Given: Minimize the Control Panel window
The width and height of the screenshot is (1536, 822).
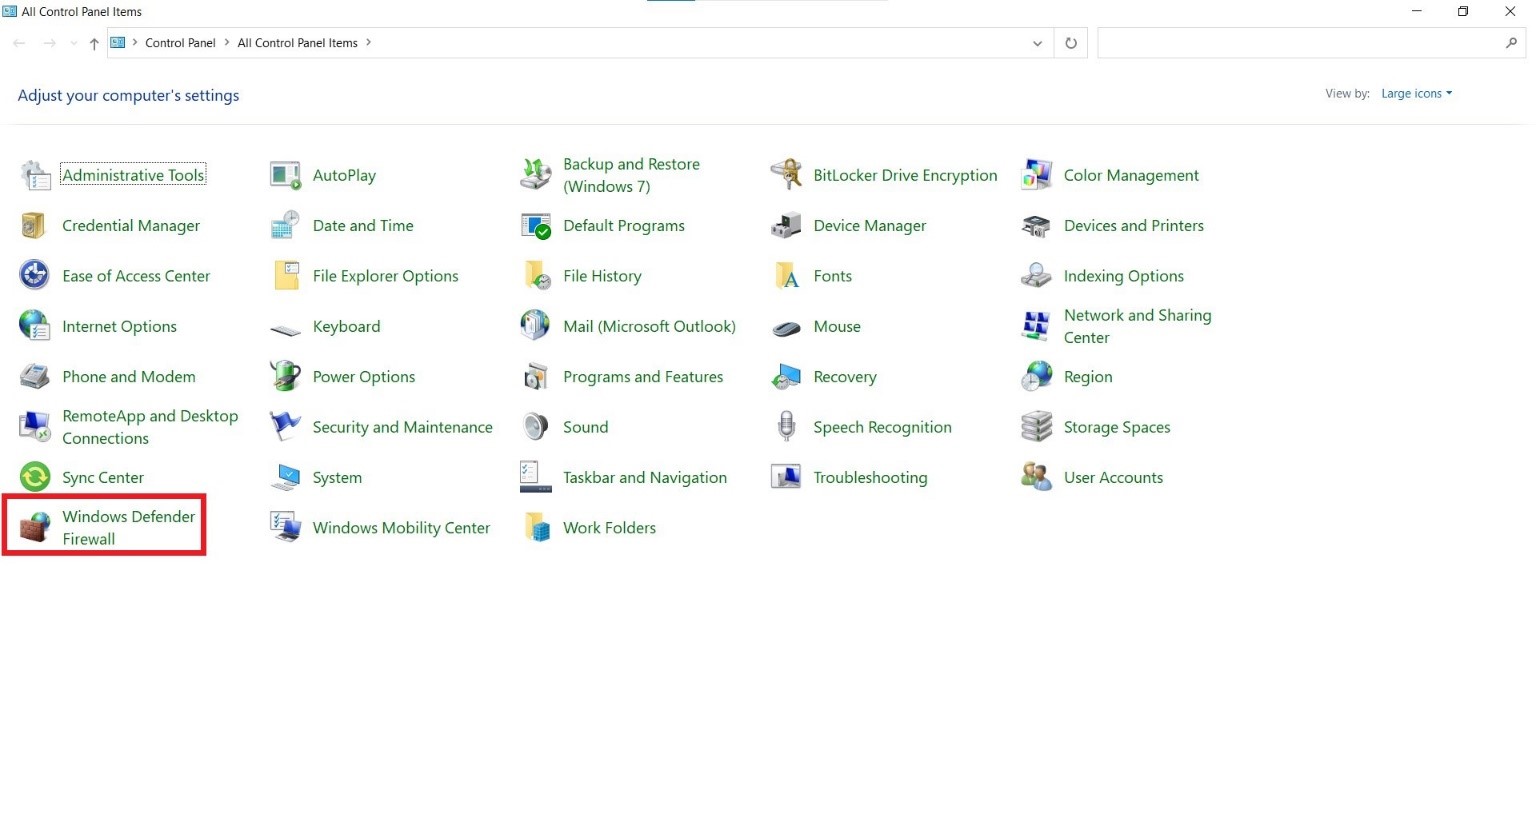Looking at the screenshot, I should (1416, 12).
